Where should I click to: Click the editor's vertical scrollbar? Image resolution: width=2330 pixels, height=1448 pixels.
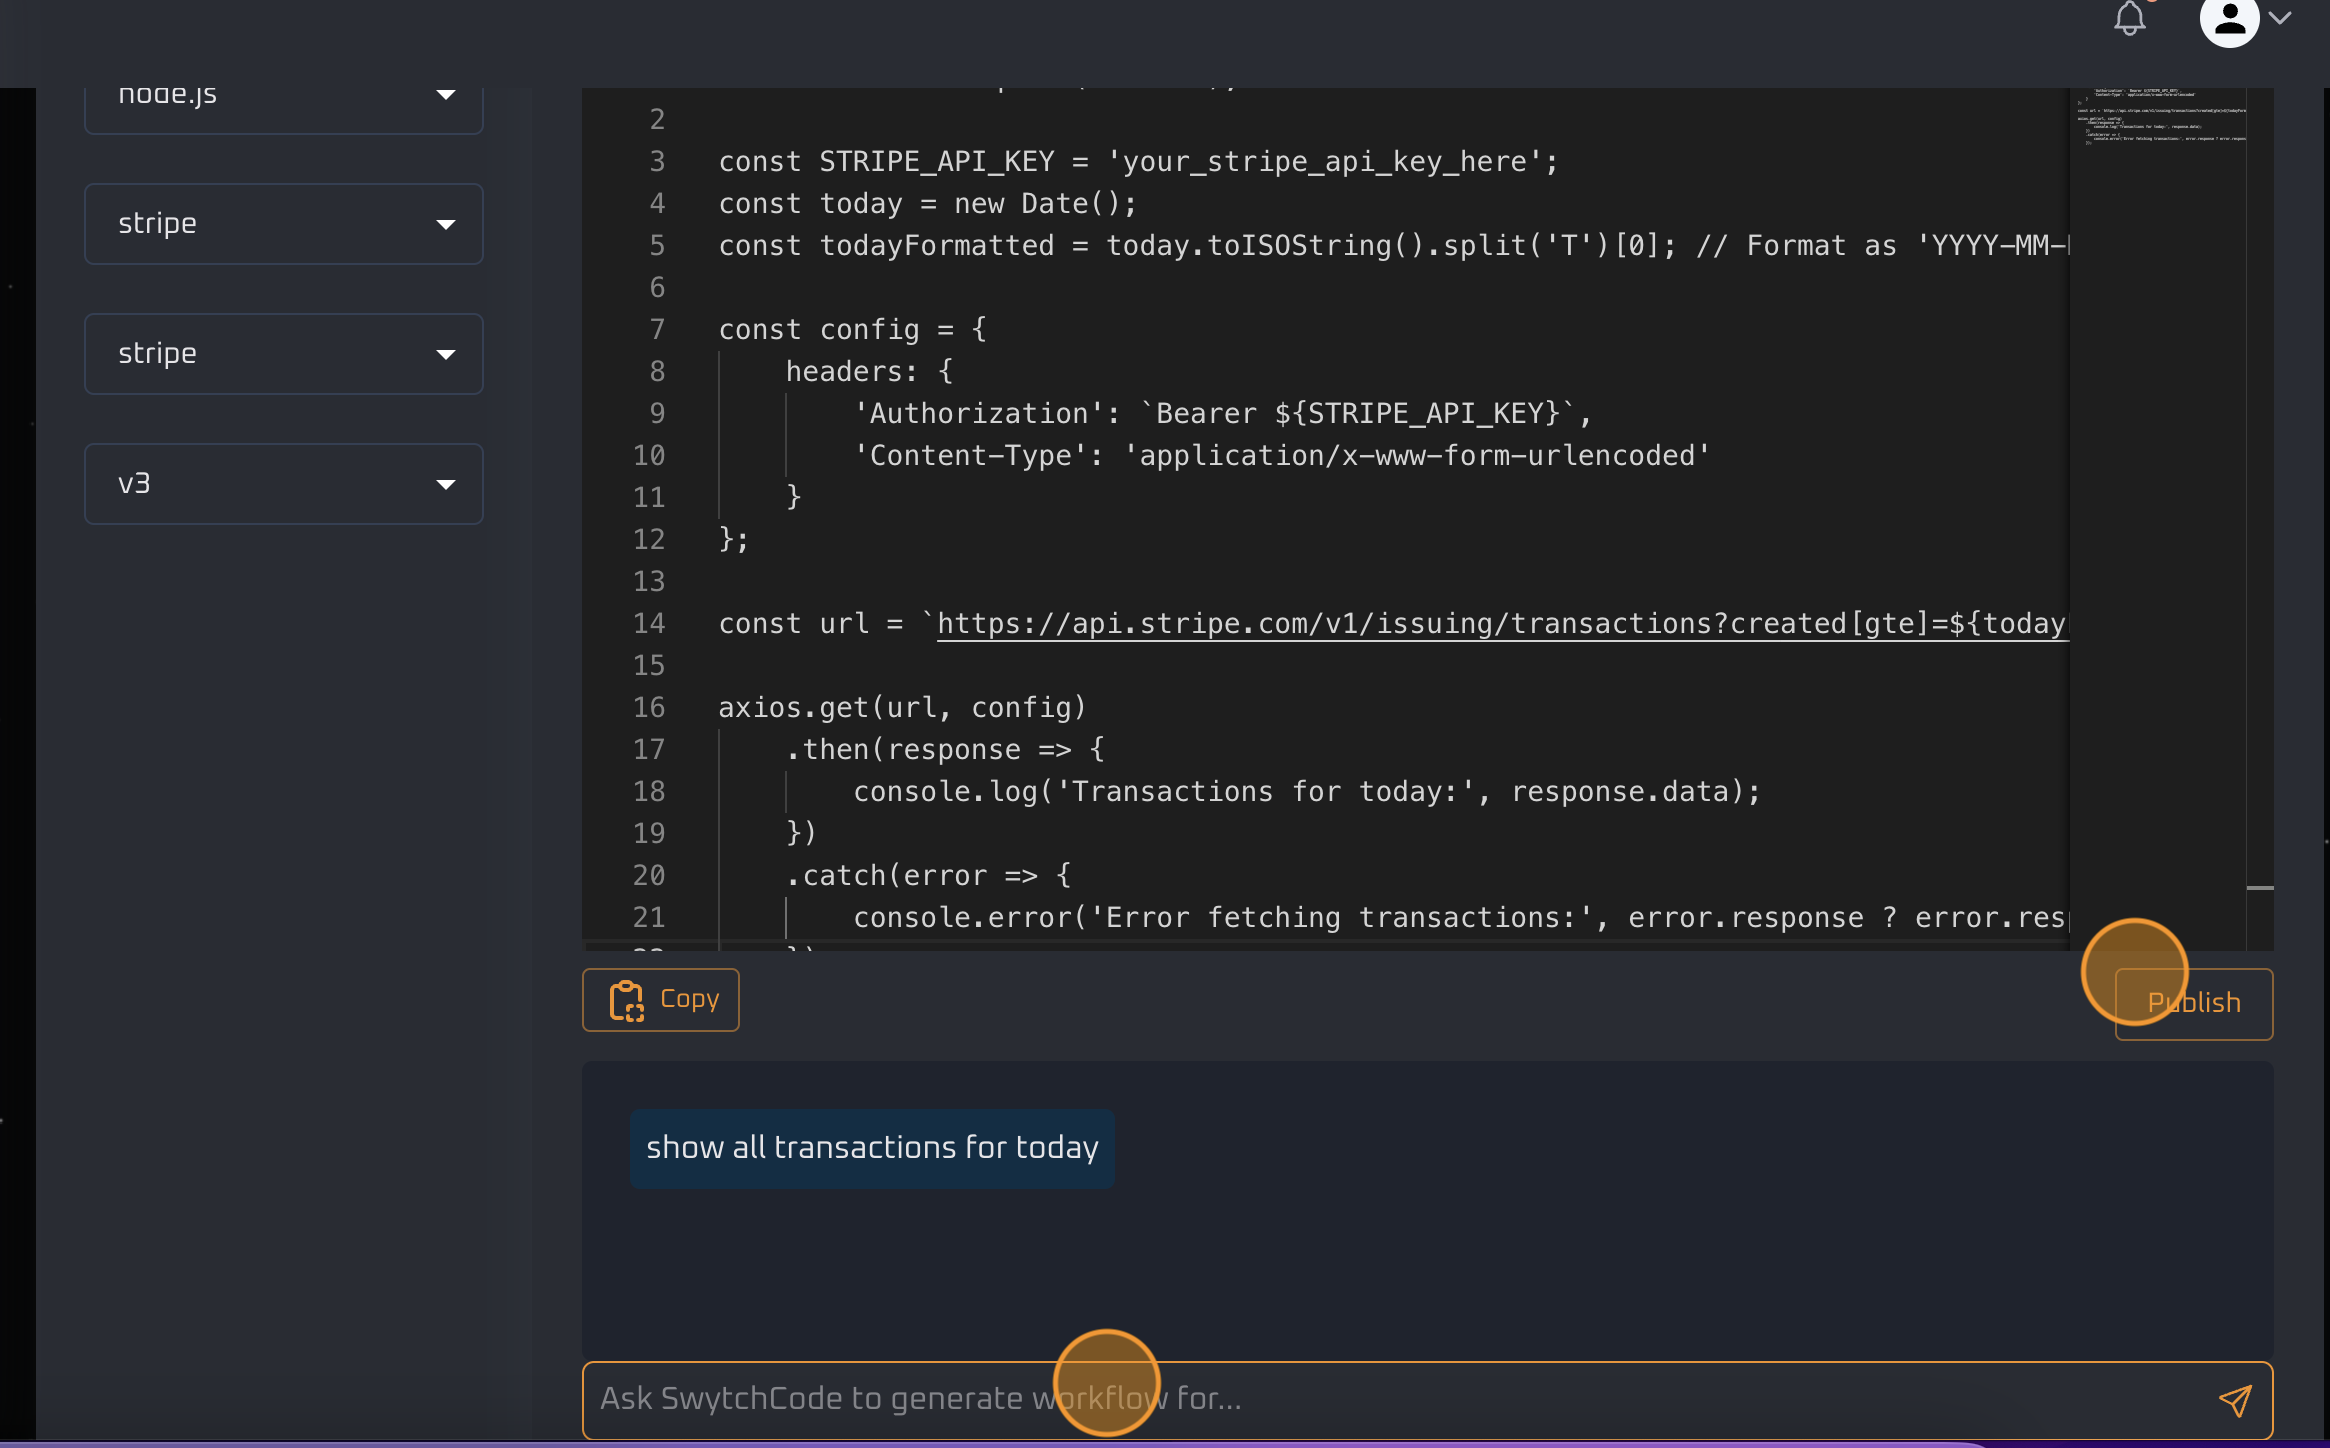click(x=2260, y=518)
